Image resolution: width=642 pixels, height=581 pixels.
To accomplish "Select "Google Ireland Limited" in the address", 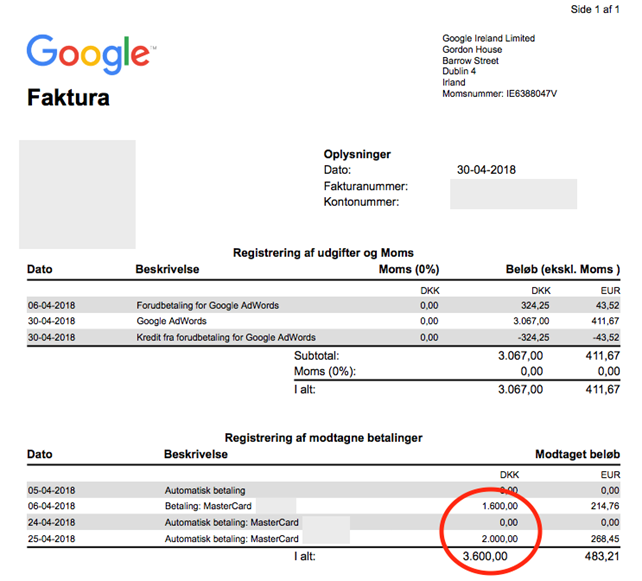I will point(488,38).
